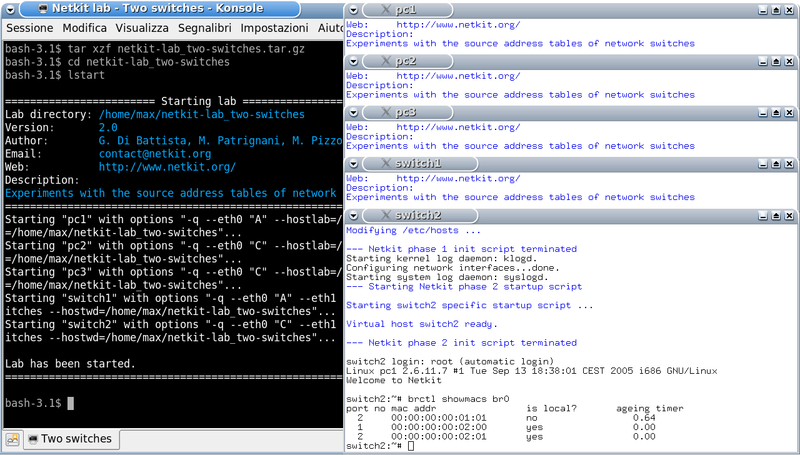This screenshot has width=800, height=455.
Task: Open the Visualizza menu
Action: (142, 28)
